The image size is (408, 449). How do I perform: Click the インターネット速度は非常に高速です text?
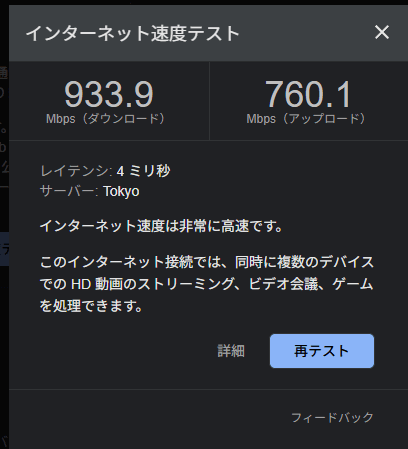coord(161,226)
